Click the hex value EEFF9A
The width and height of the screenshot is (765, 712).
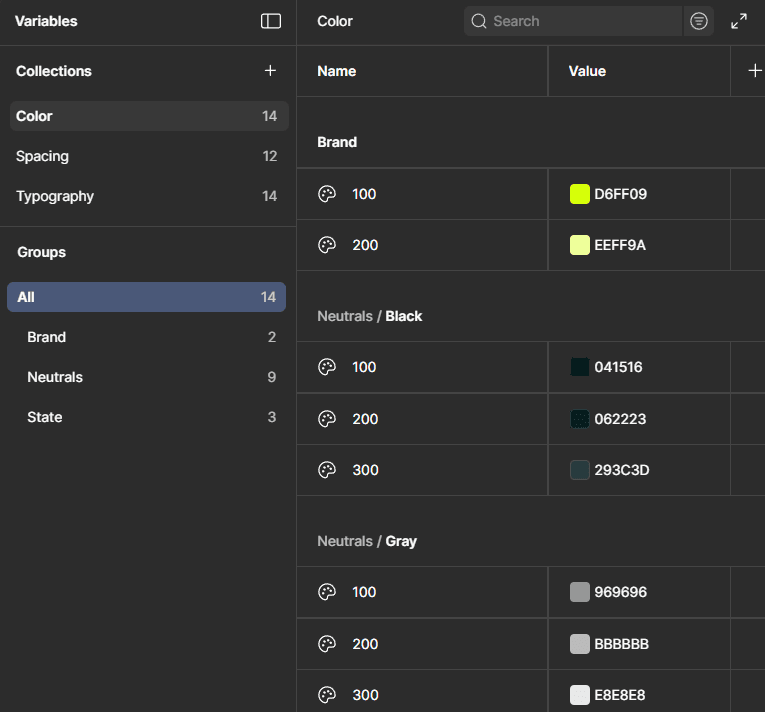pos(620,245)
